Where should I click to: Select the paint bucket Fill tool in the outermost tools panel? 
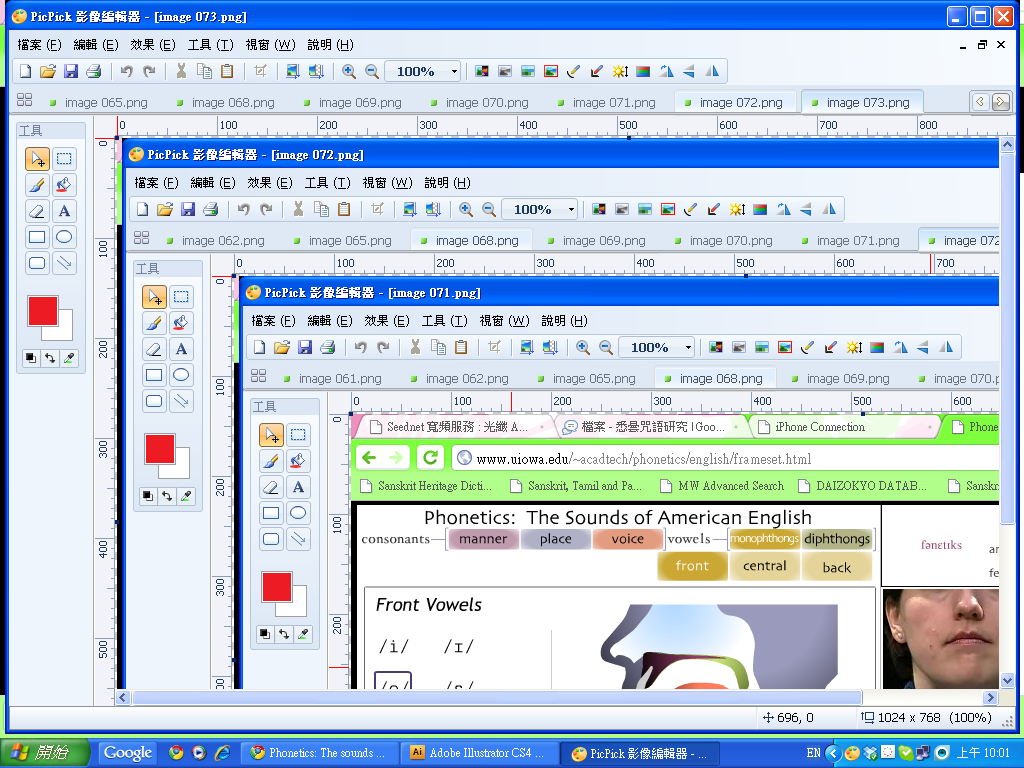click(64, 185)
